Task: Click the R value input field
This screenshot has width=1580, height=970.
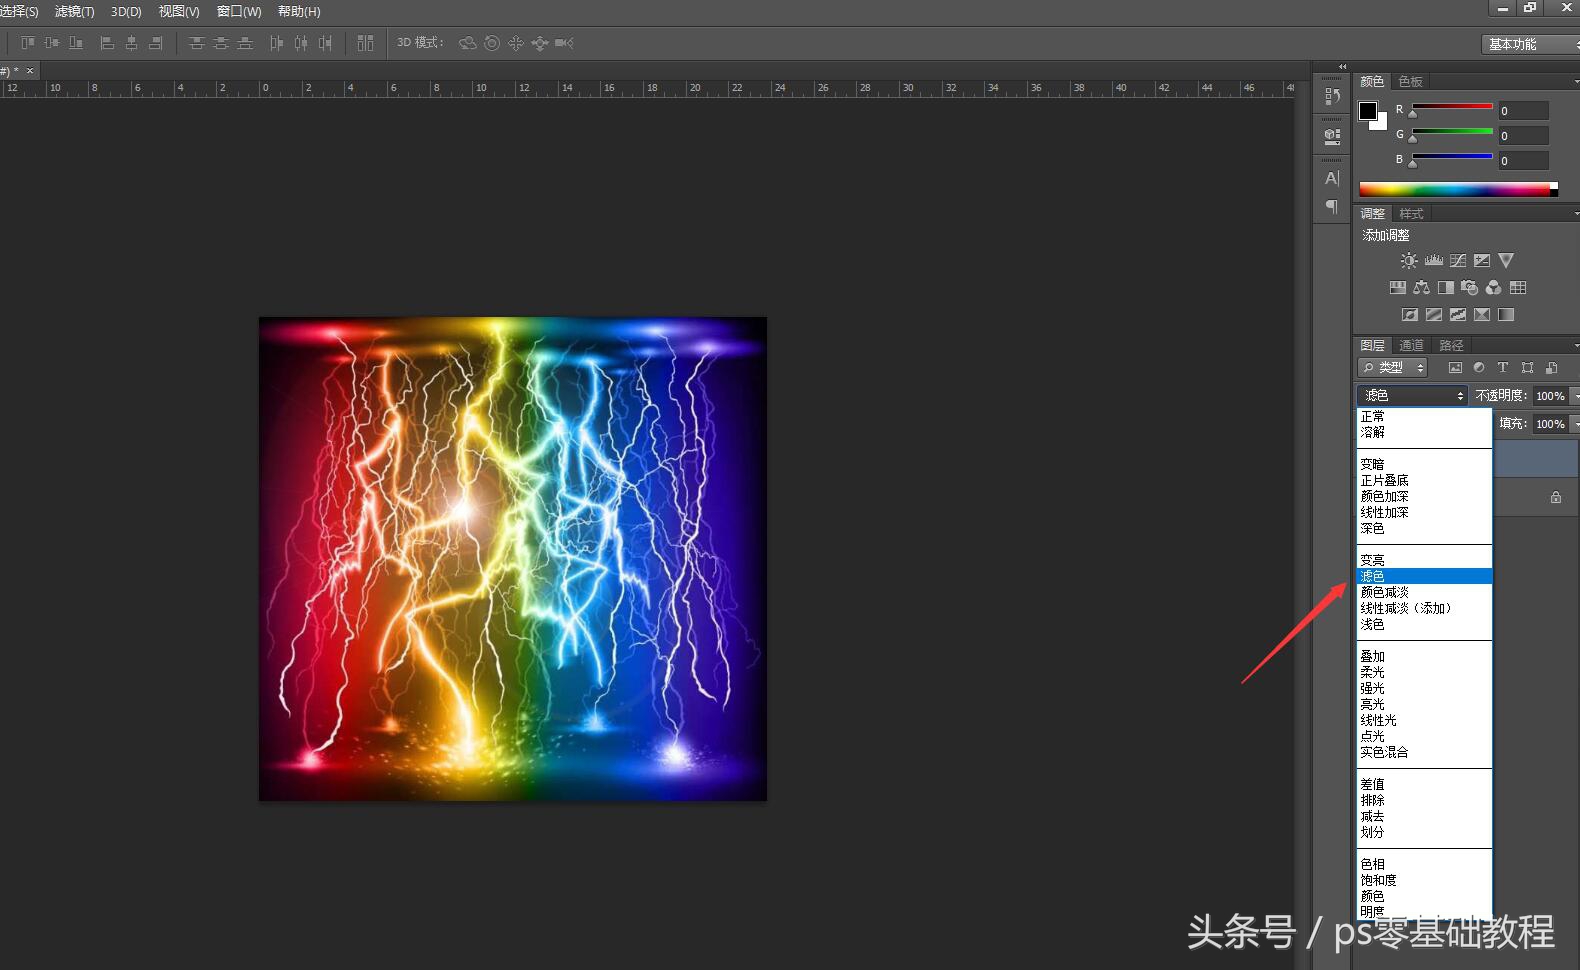Action: pos(1522,111)
